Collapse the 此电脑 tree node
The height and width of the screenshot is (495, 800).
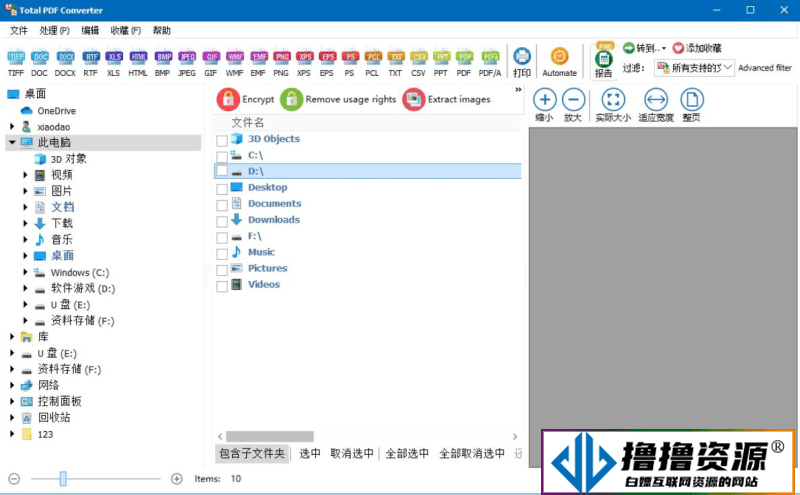tap(12, 142)
